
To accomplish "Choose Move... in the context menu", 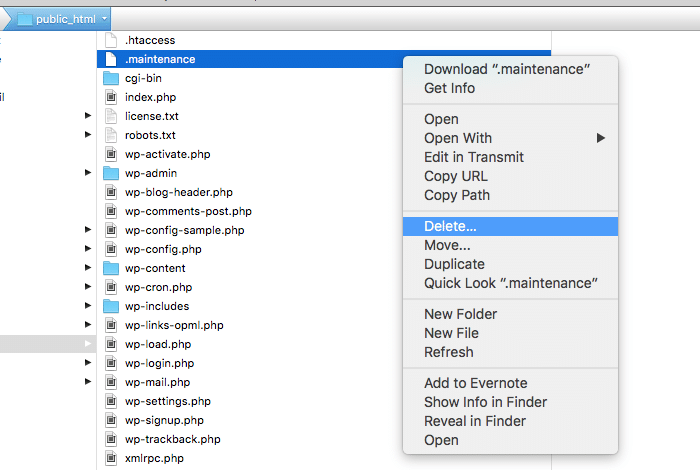I will (x=510, y=245).
